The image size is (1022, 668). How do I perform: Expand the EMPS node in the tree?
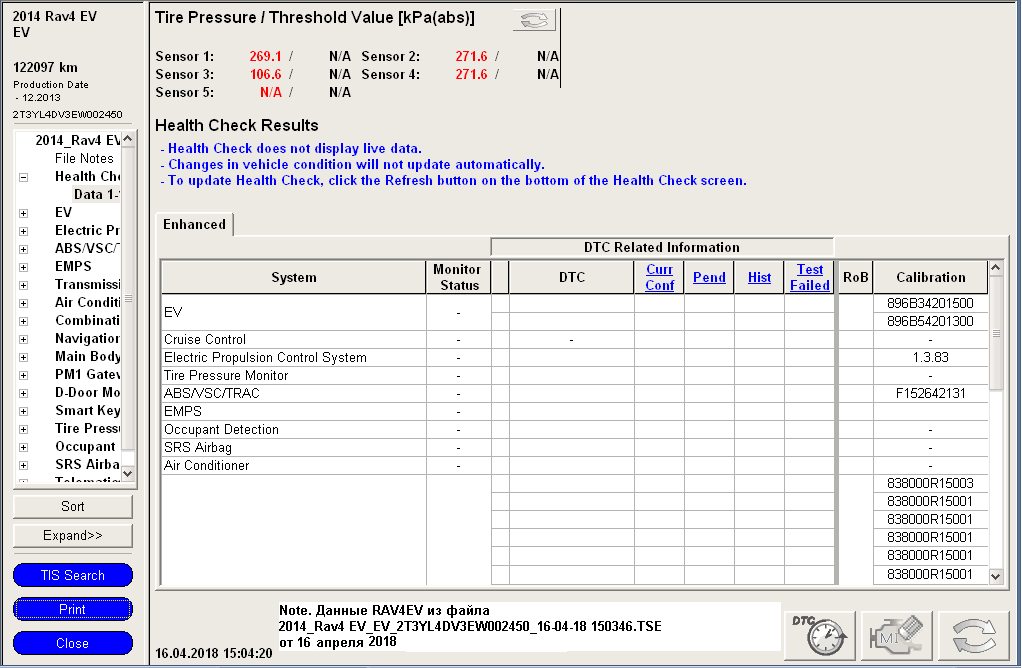tap(23, 267)
